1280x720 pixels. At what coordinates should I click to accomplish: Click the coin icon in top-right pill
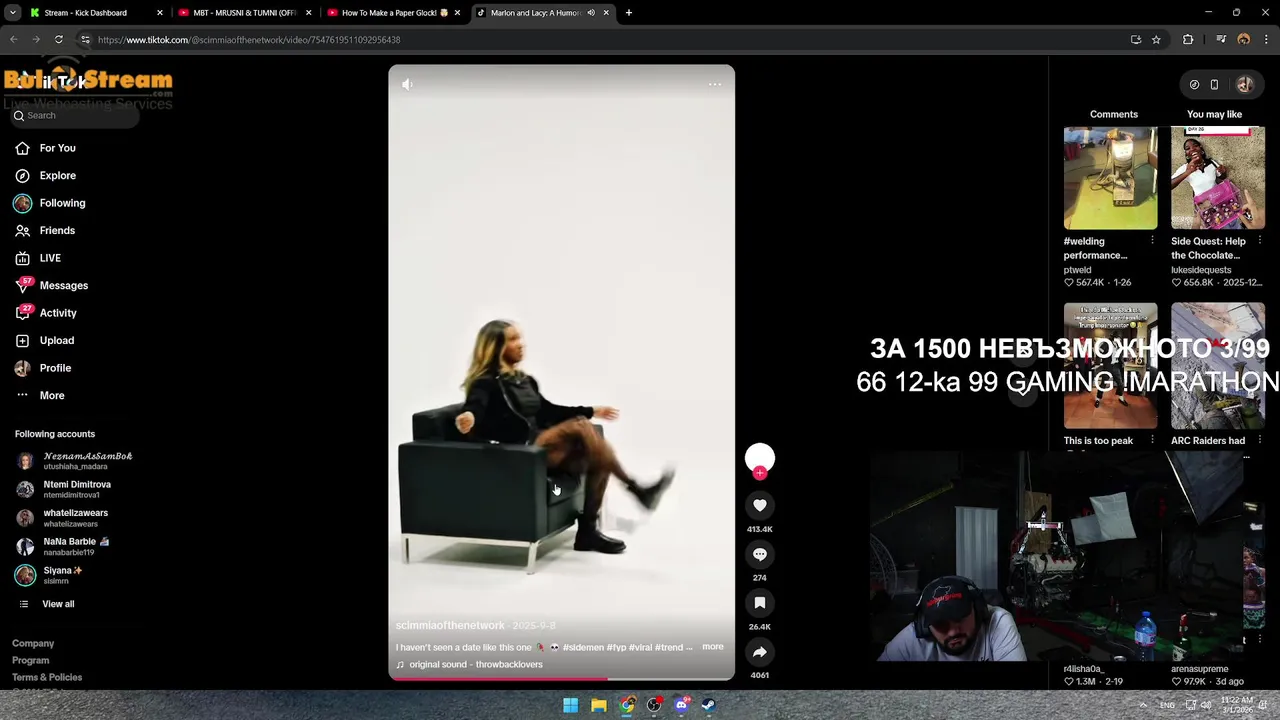coord(1194,85)
